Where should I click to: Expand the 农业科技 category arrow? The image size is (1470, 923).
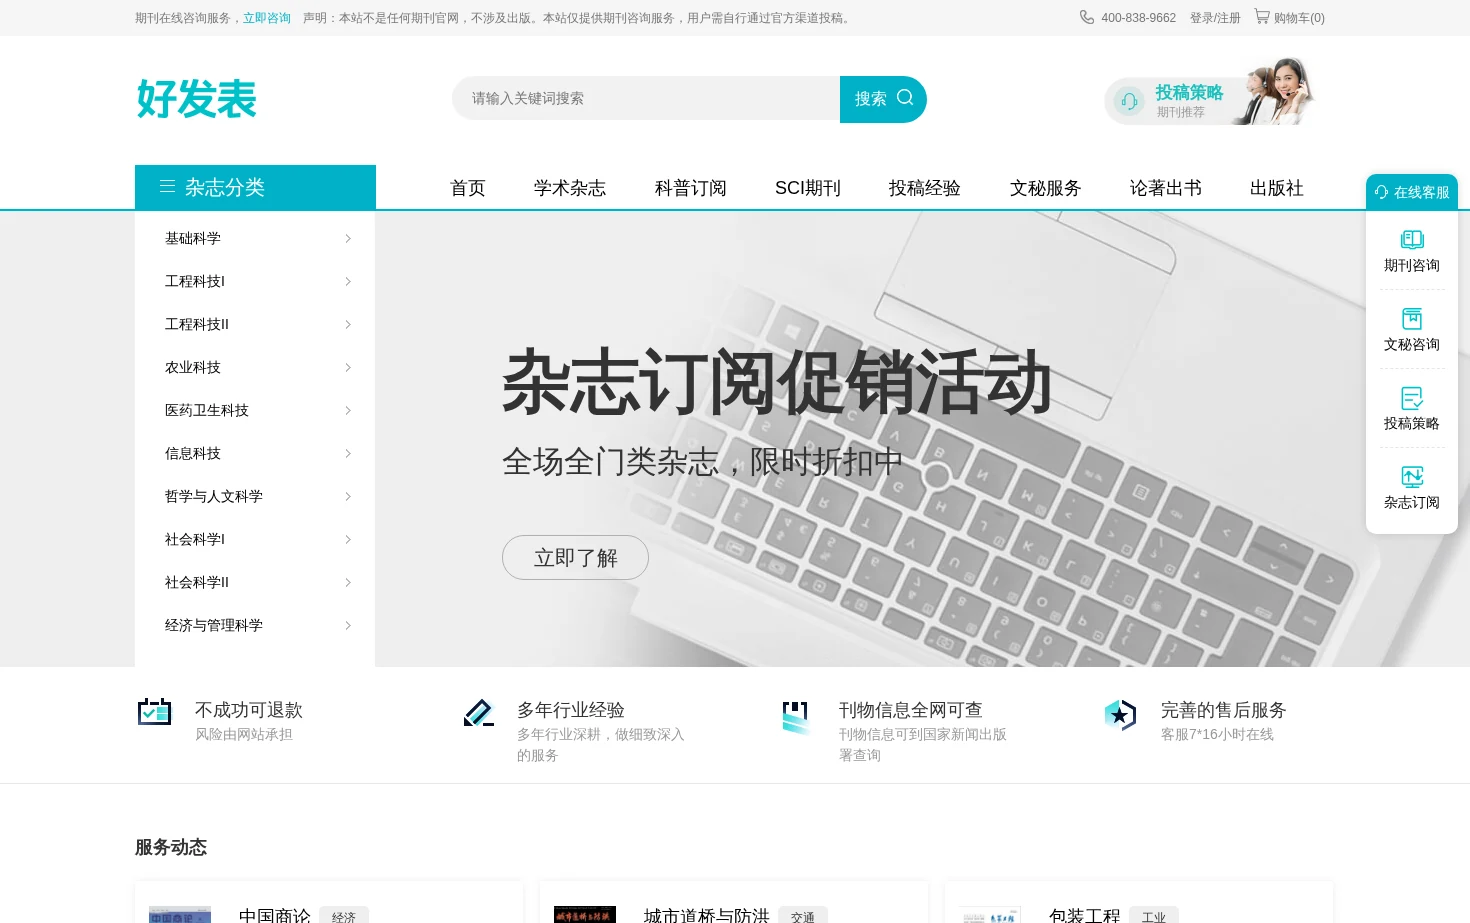(x=348, y=367)
